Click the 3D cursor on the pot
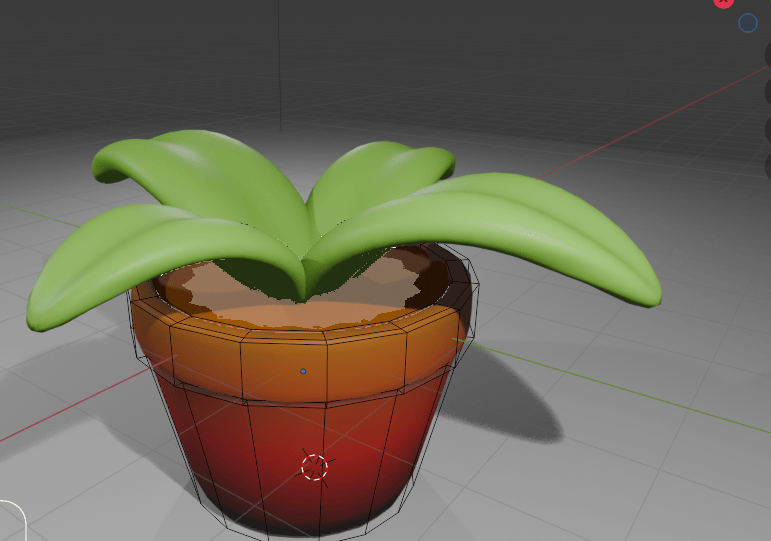Image resolution: width=771 pixels, height=541 pixels. (x=314, y=467)
